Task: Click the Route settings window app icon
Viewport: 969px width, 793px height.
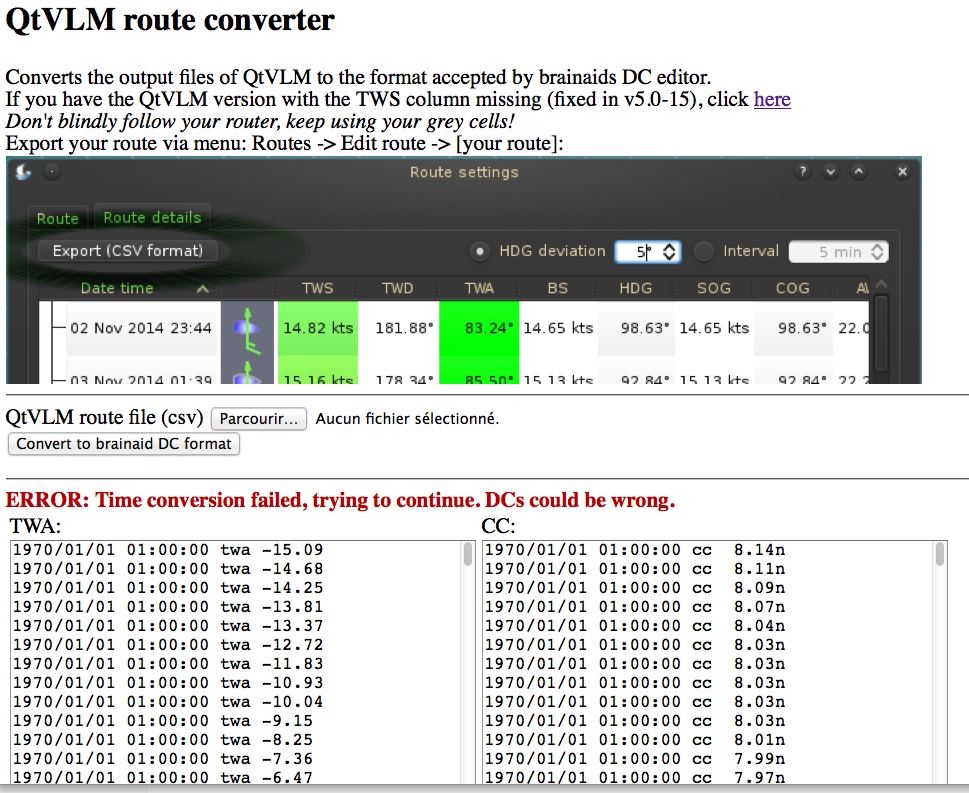Action: (x=24, y=172)
